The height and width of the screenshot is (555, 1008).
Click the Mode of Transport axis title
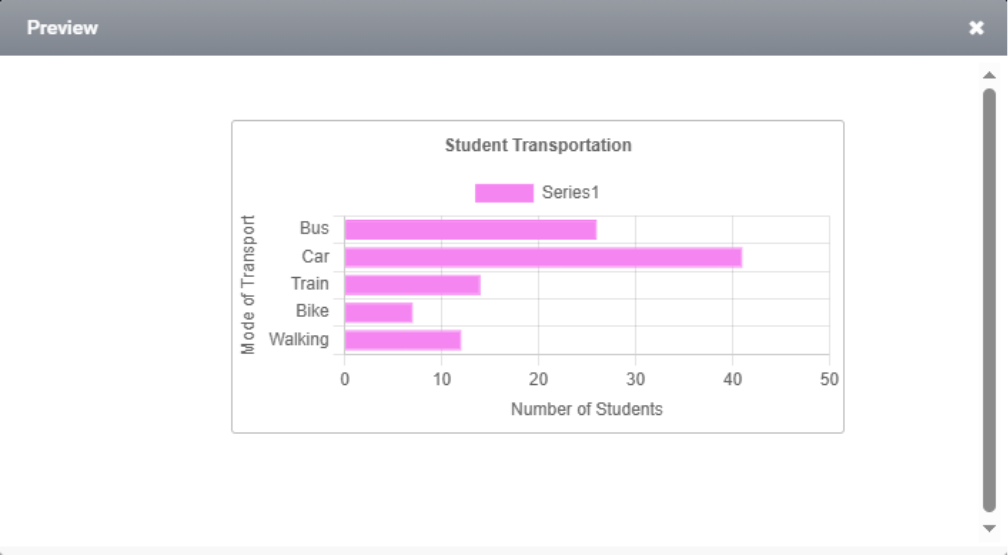coord(249,285)
